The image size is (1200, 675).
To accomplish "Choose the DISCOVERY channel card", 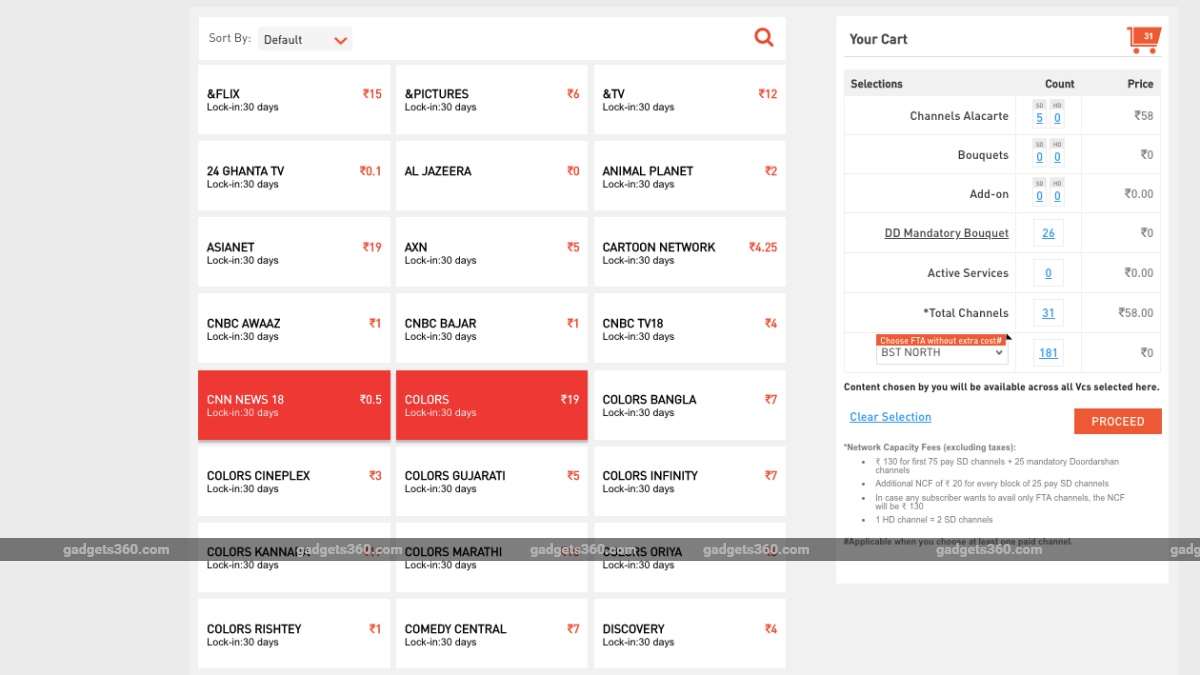I will (x=690, y=634).
